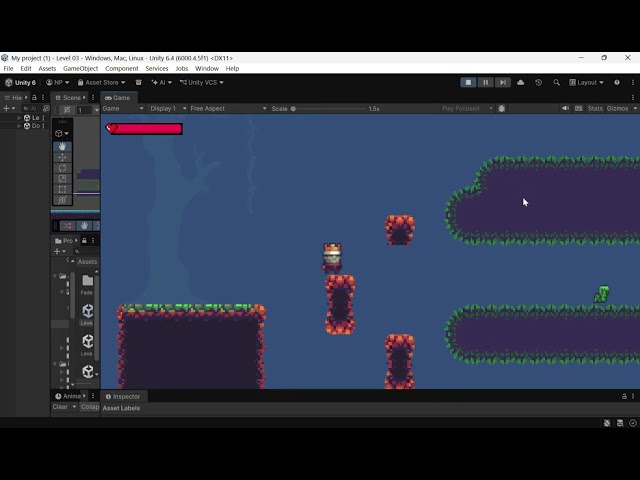640x480 pixels.
Task: Switch to the Inspector tab
Action: [x=122, y=396]
